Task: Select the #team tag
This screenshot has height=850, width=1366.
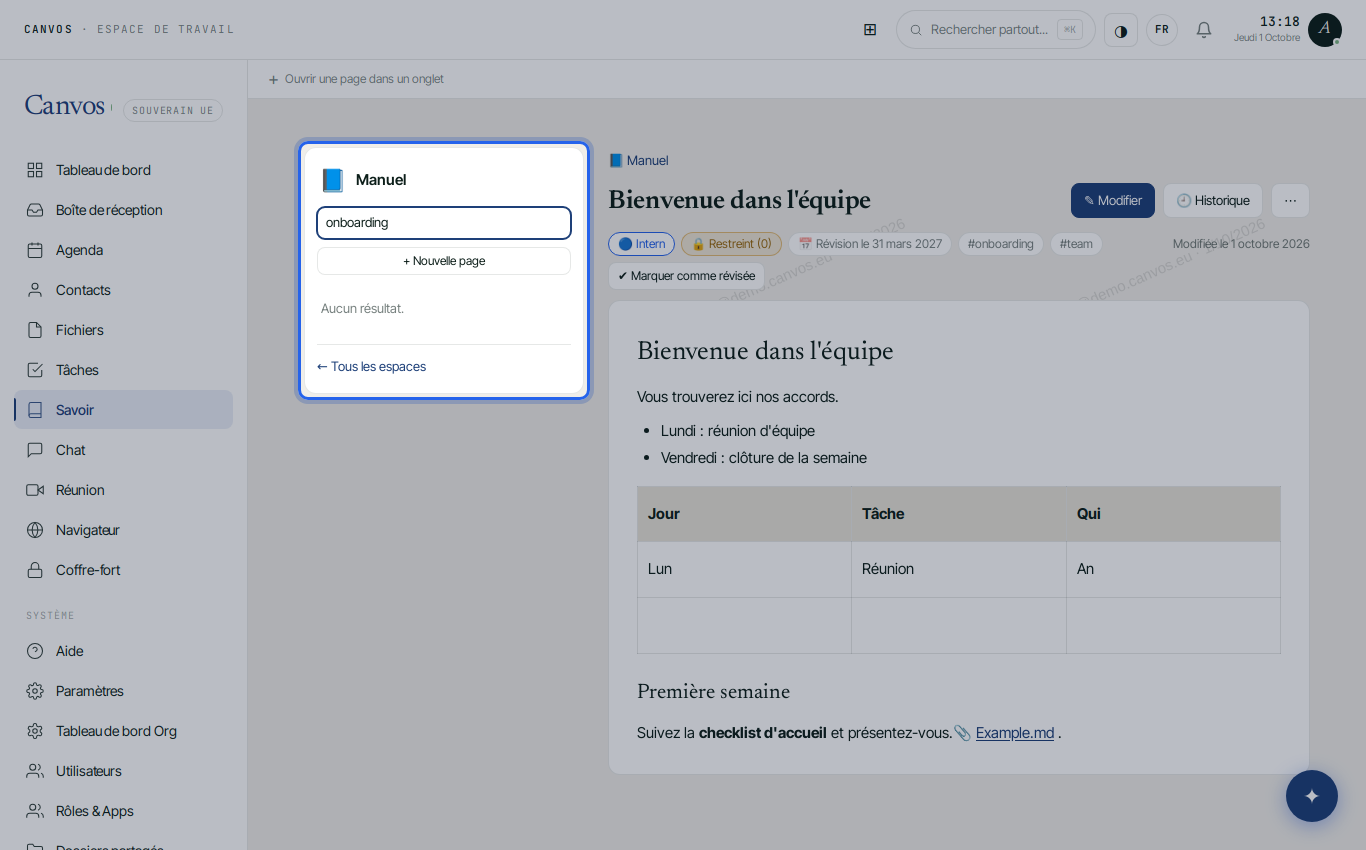Action: click(x=1076, y=244)
